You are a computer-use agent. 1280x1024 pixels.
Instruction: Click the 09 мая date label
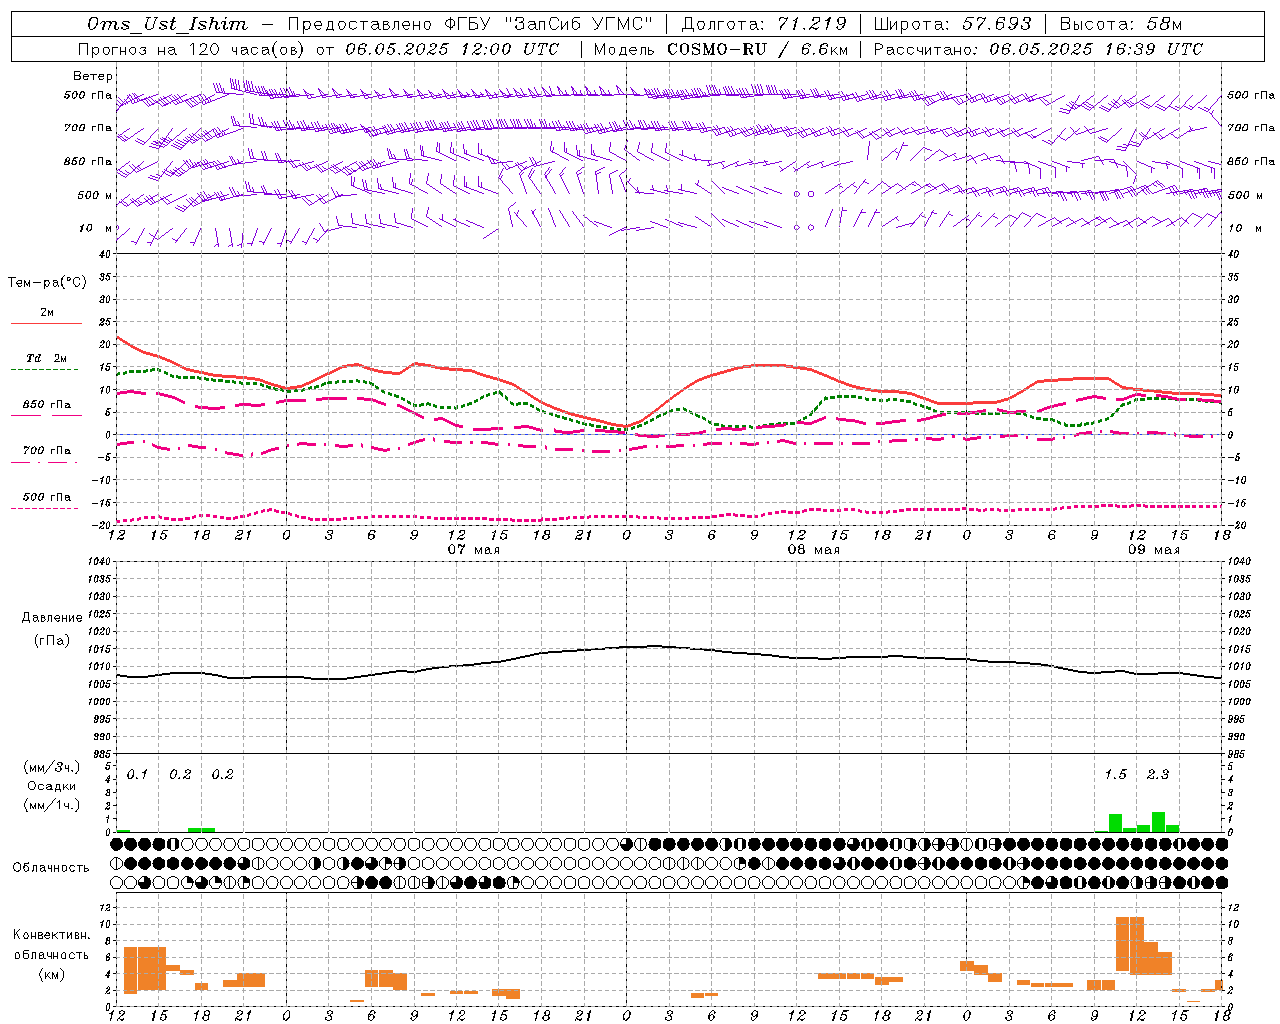pos(1154,550)
